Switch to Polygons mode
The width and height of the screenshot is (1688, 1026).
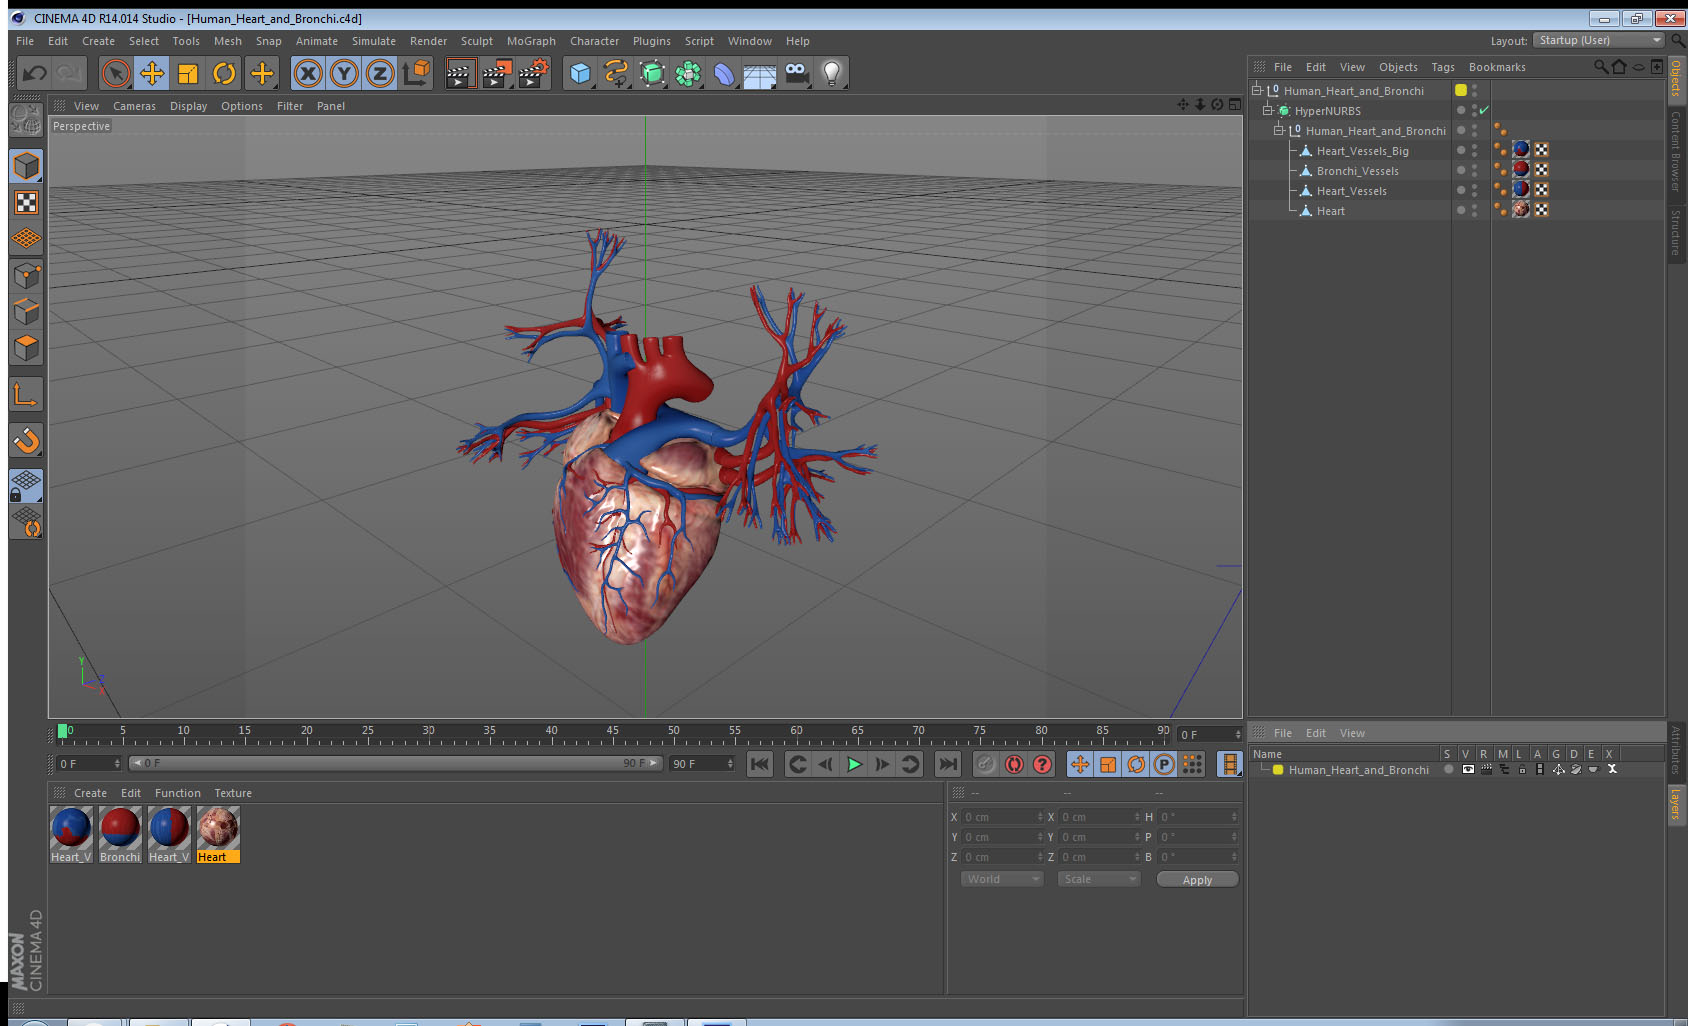coord(26,348)
